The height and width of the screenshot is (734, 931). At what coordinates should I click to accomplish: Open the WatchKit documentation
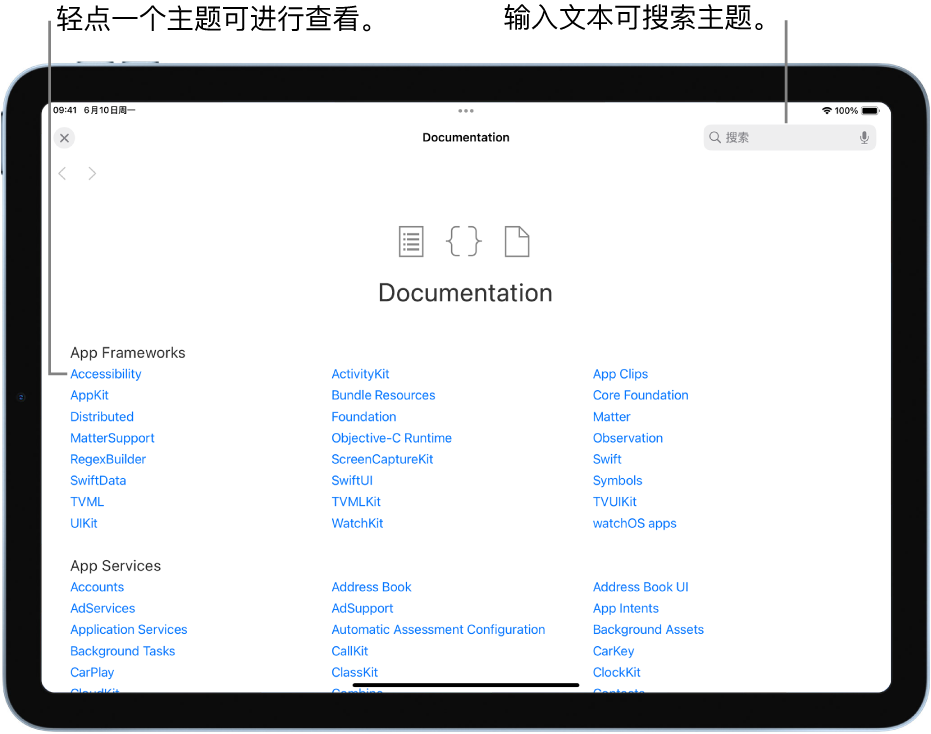point(357,524)
